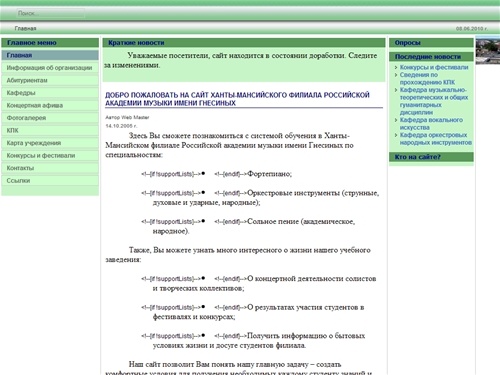Viewport: 500px width, 375px height.
Task: Click the photo thumbnail at top right
Action: (488, 51)
